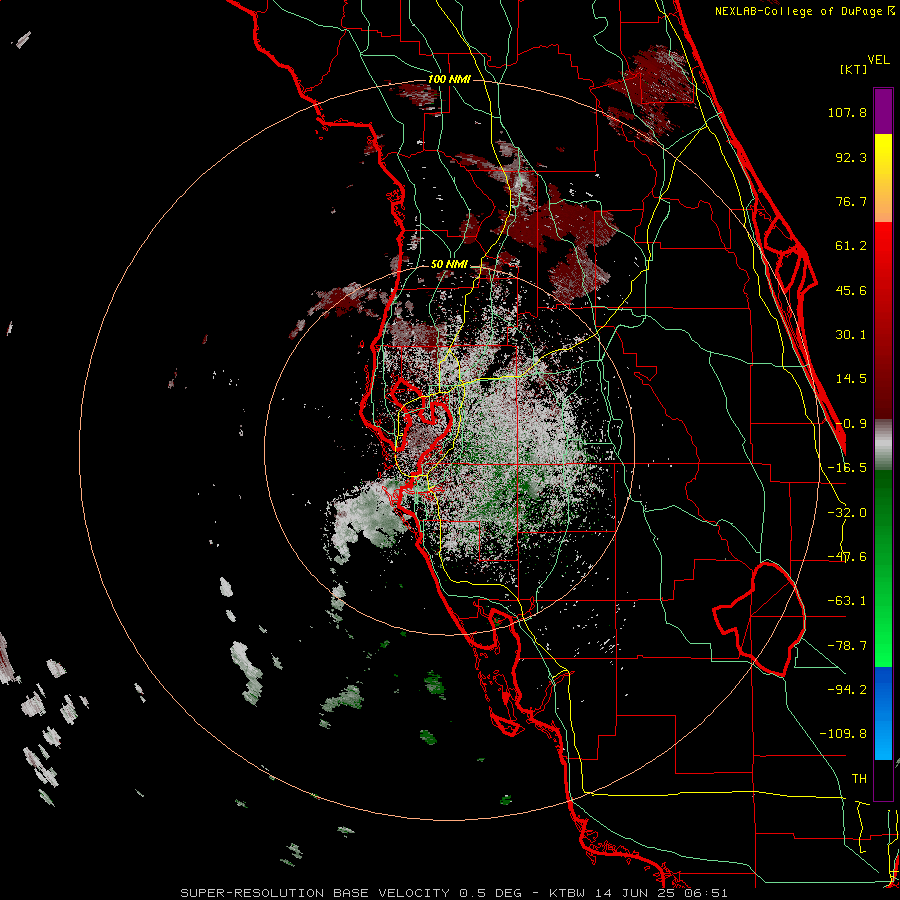The height and width of the screenshot is (900, 900).
Task: Click the -32.0 velocity scale value
Action: pos(847,513)
